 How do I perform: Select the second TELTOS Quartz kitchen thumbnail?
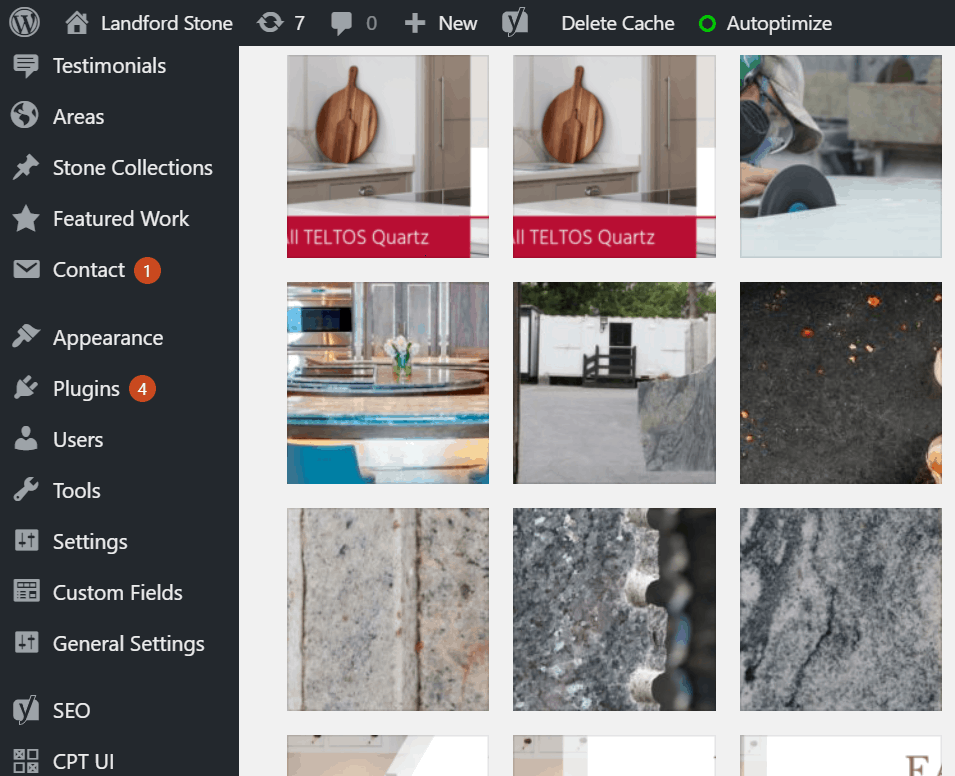pos(614,157)
